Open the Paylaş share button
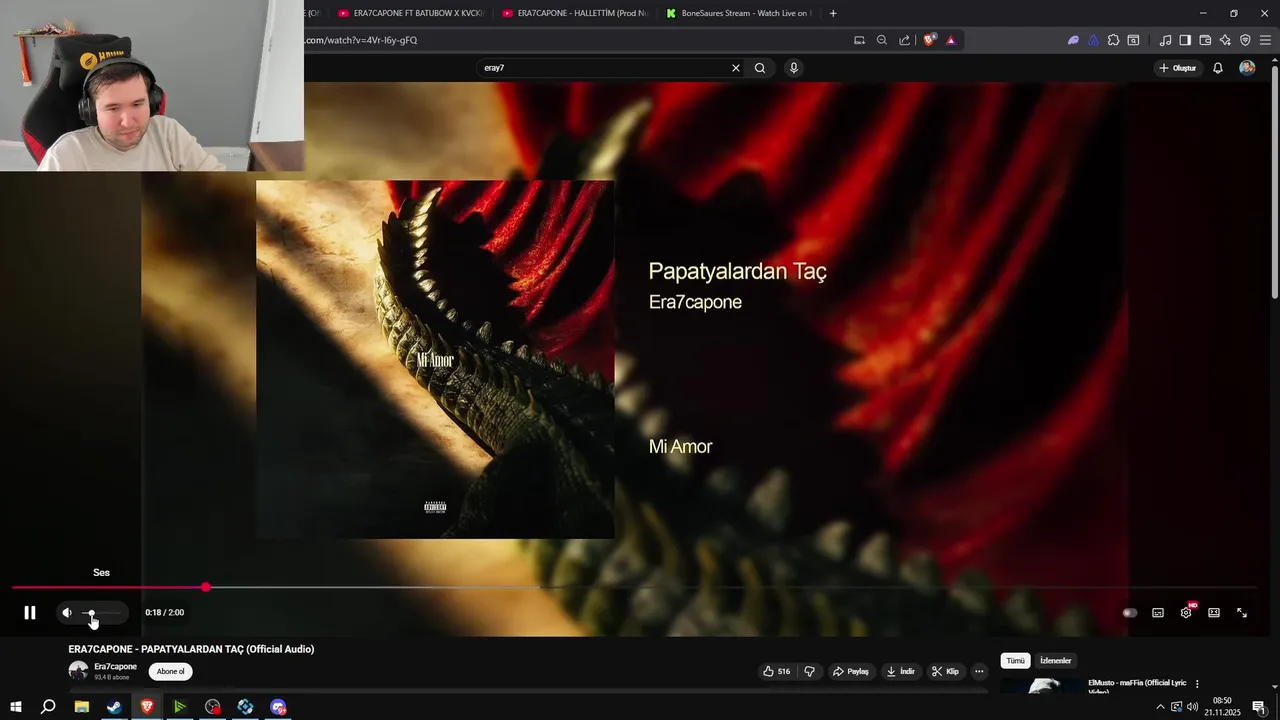This screenshot has height=720, width=1280. tap(851, 671)
